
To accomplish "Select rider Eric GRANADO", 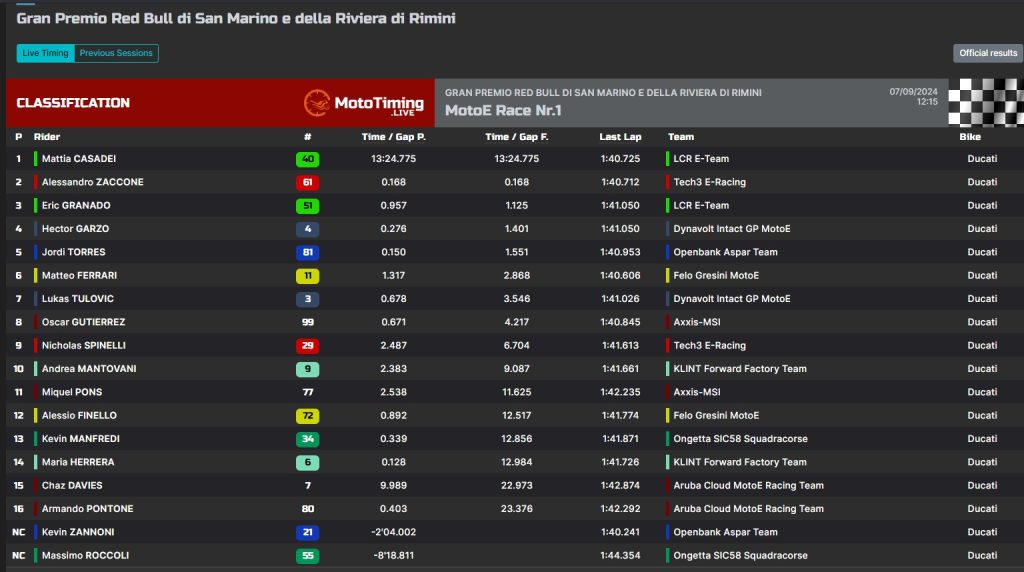I will click(76, 205).
